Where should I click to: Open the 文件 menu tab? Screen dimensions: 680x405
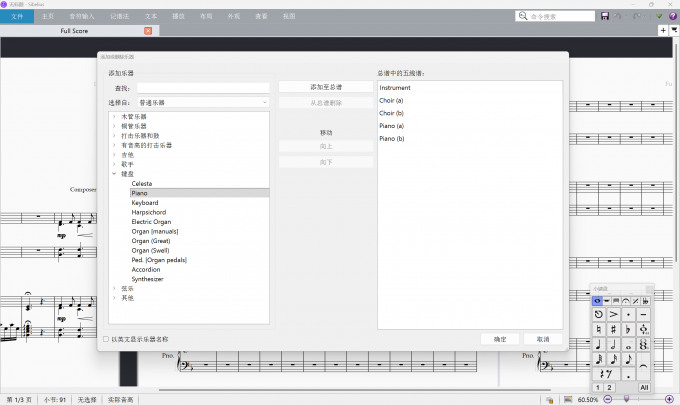click(17, 17)
